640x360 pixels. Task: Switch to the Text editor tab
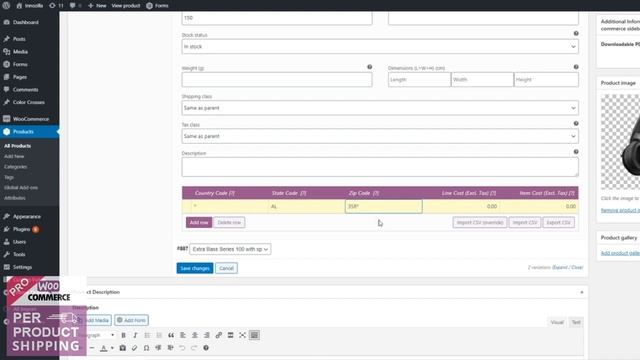[x=576, y=322]
